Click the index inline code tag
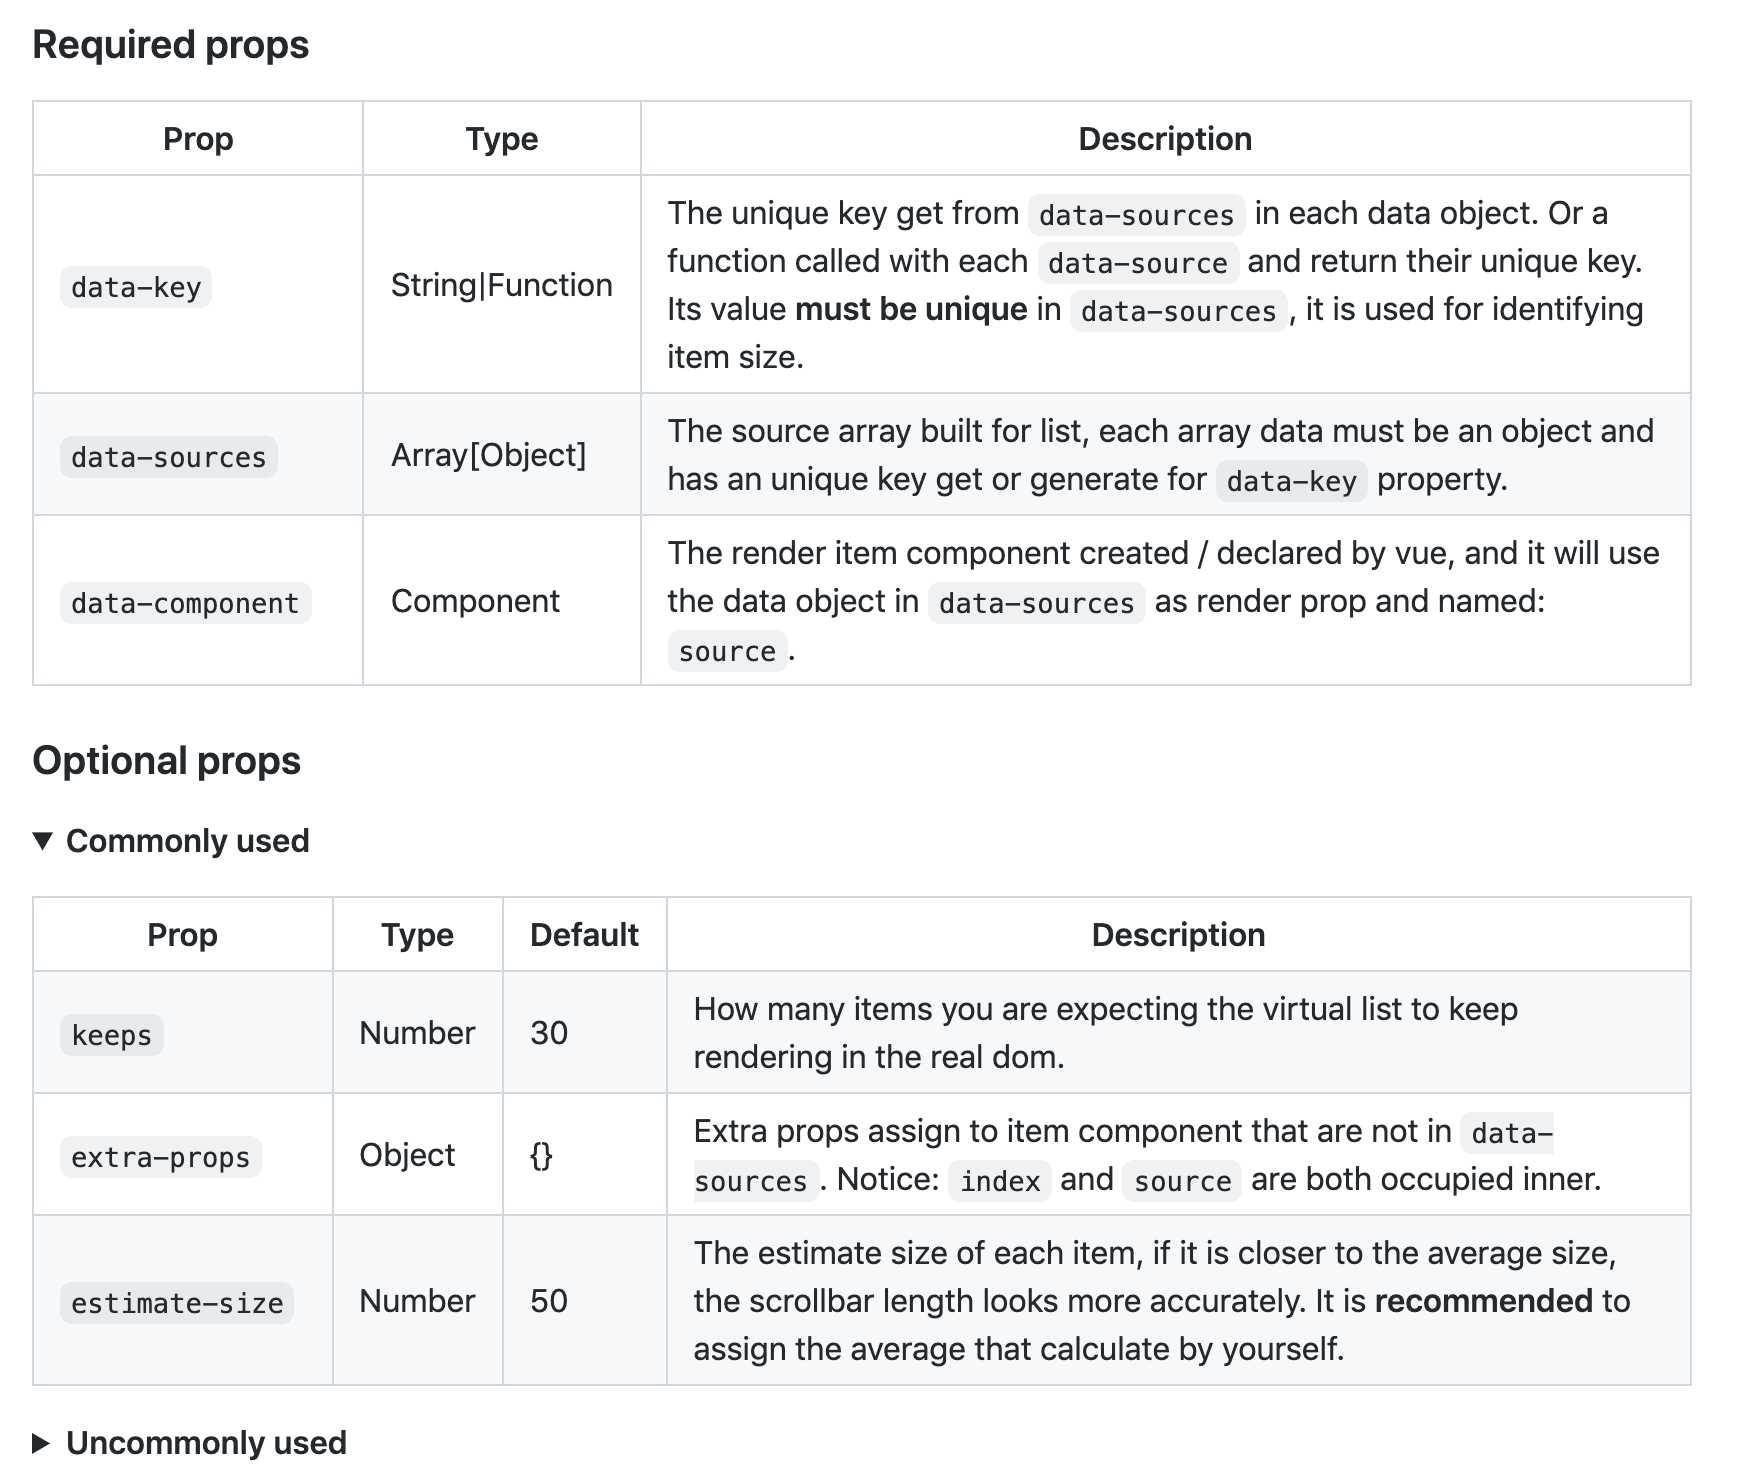Screen dimensions: 1744x1474 (999, 1181)
